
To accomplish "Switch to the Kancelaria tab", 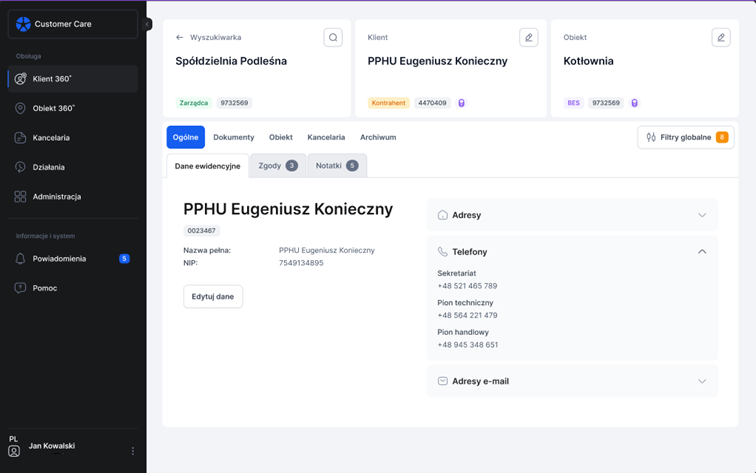I will 326,137.
